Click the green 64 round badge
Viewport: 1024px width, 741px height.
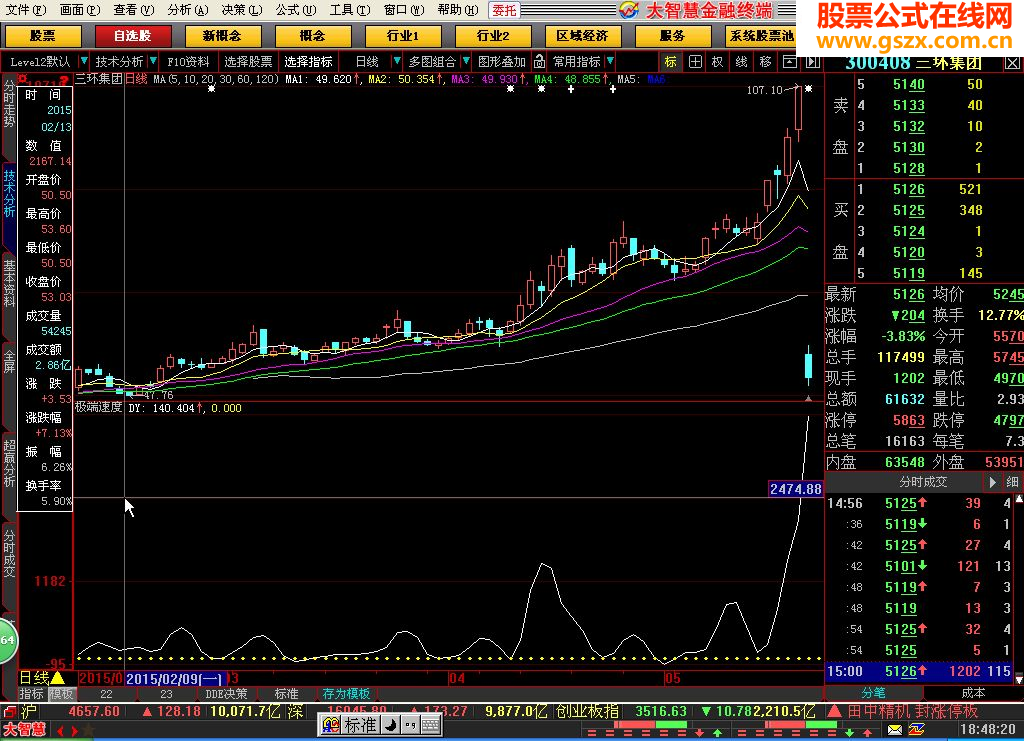click(7, 640)
